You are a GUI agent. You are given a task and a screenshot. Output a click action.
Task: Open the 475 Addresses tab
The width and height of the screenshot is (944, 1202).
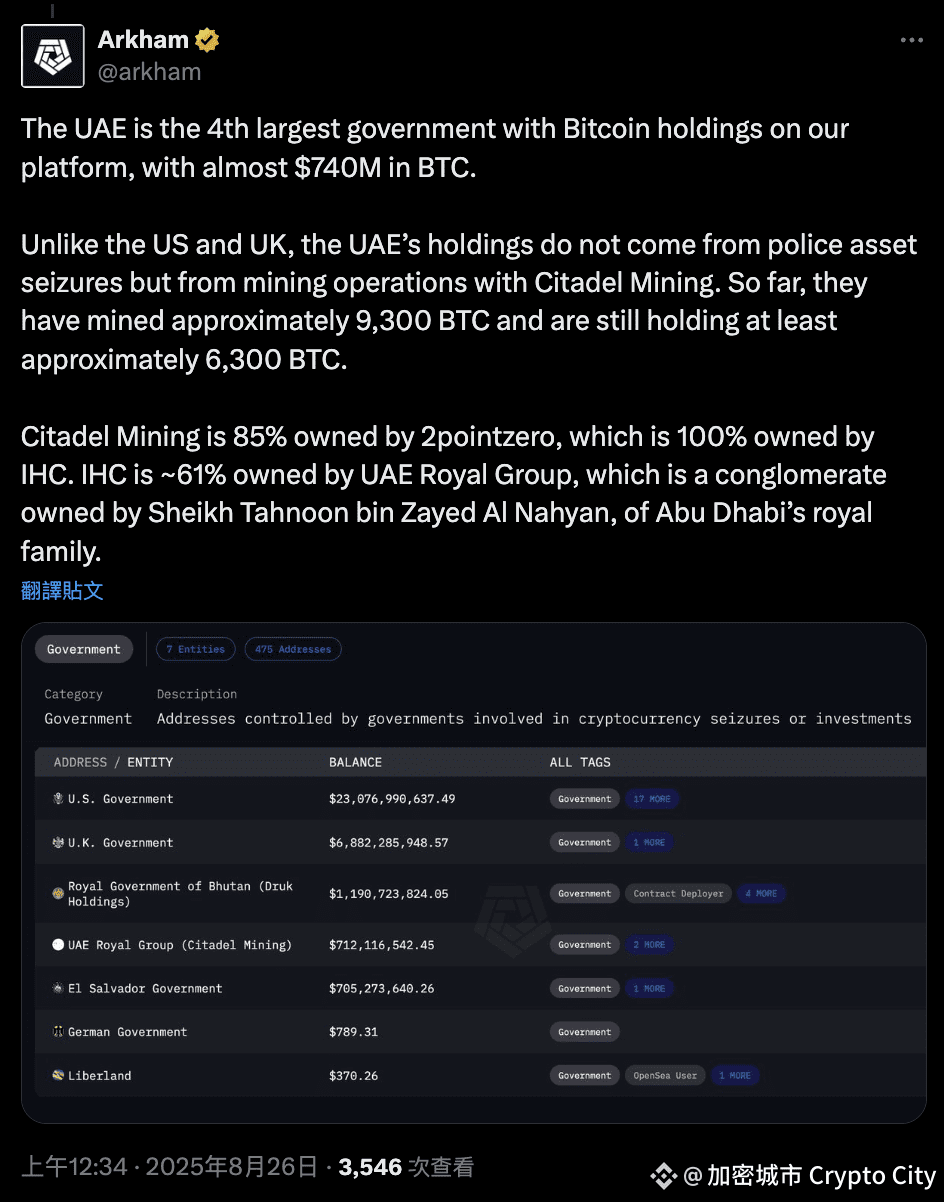point(293,649)
